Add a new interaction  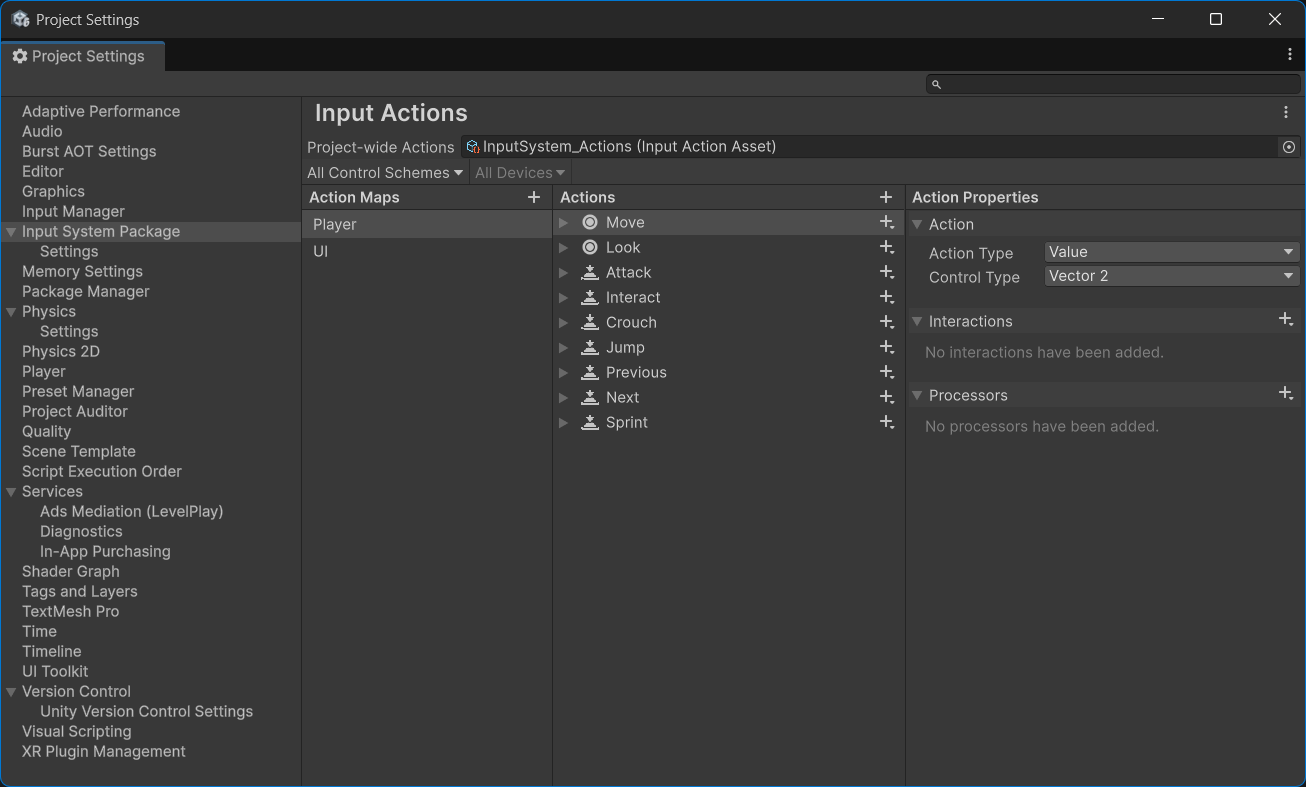[1286, 320]
